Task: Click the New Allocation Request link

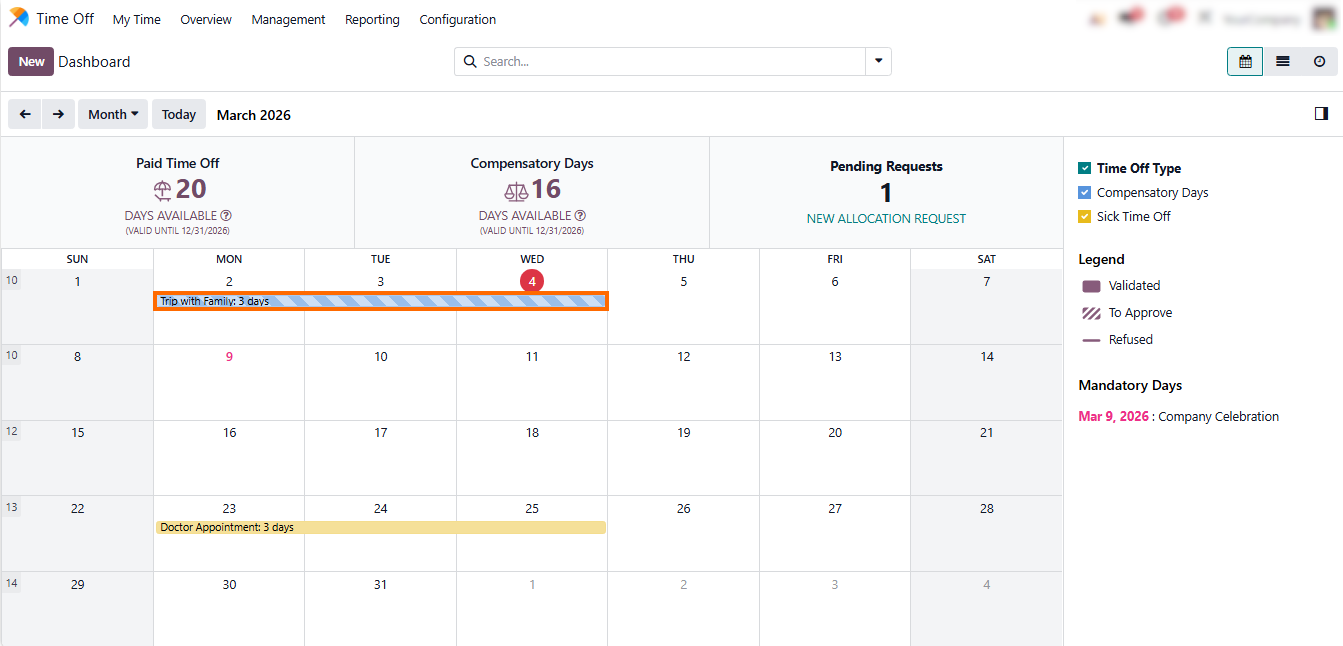Action: (x=886, y=219)
